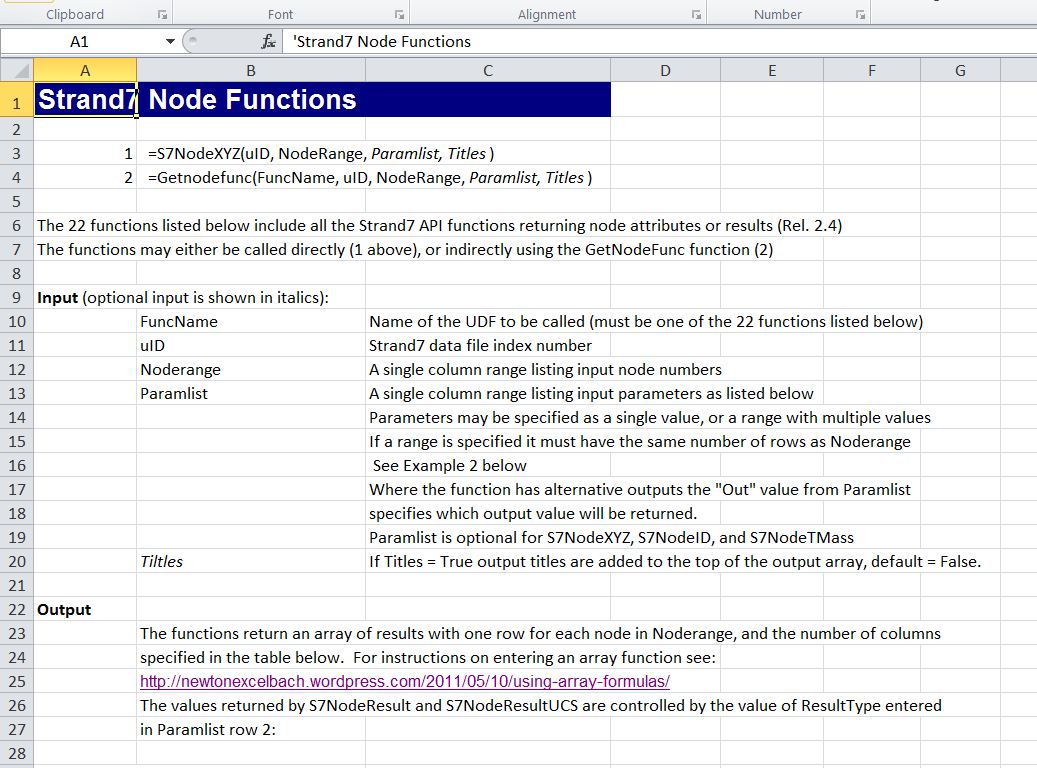1037x768 pixels.
Task: Open the Font dialog launcher
Action: coord(399,15)
